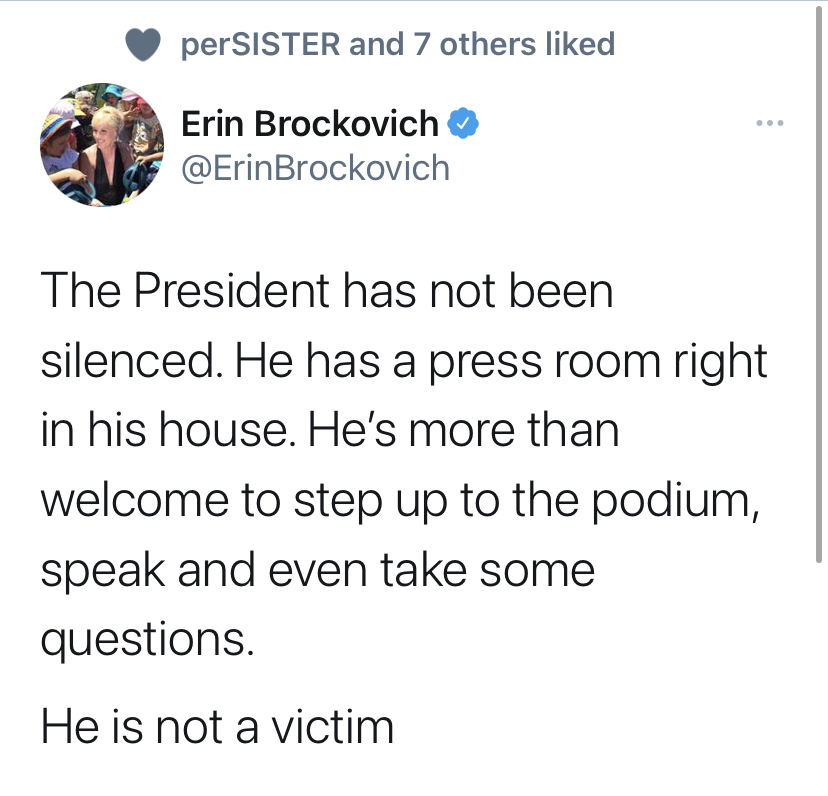Click perSISTER in the liked-by line
Screen dimensions: 828x796
[260, 45]
